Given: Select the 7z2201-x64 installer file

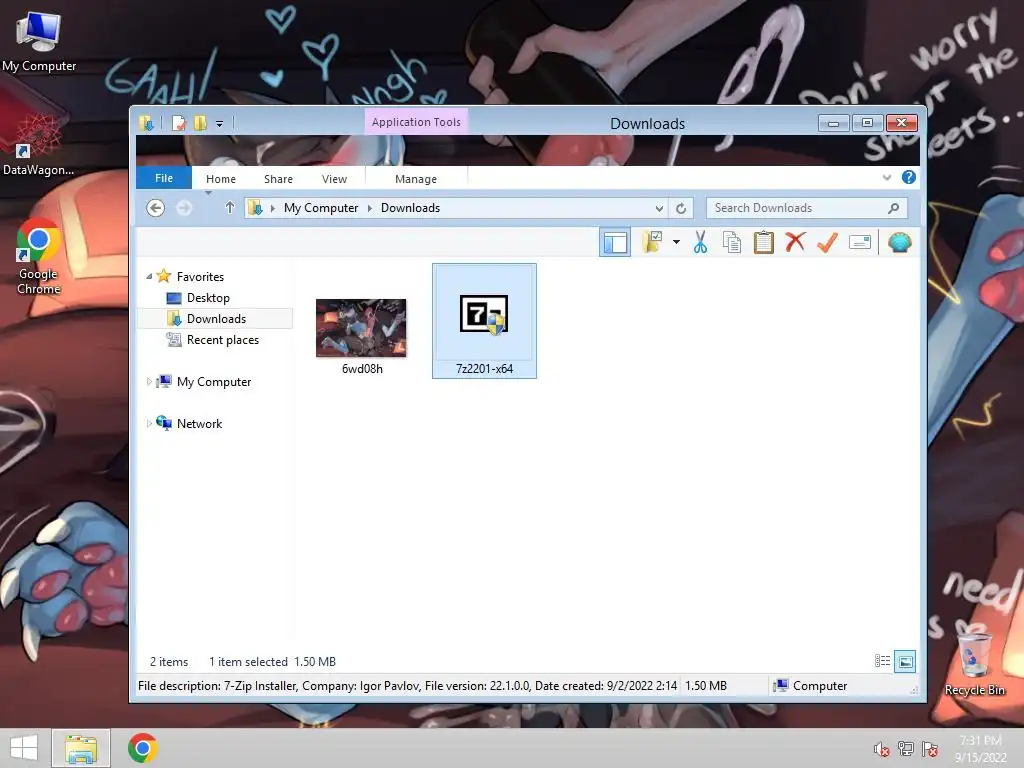Looking at the screenshot, I should click(484, 321).
